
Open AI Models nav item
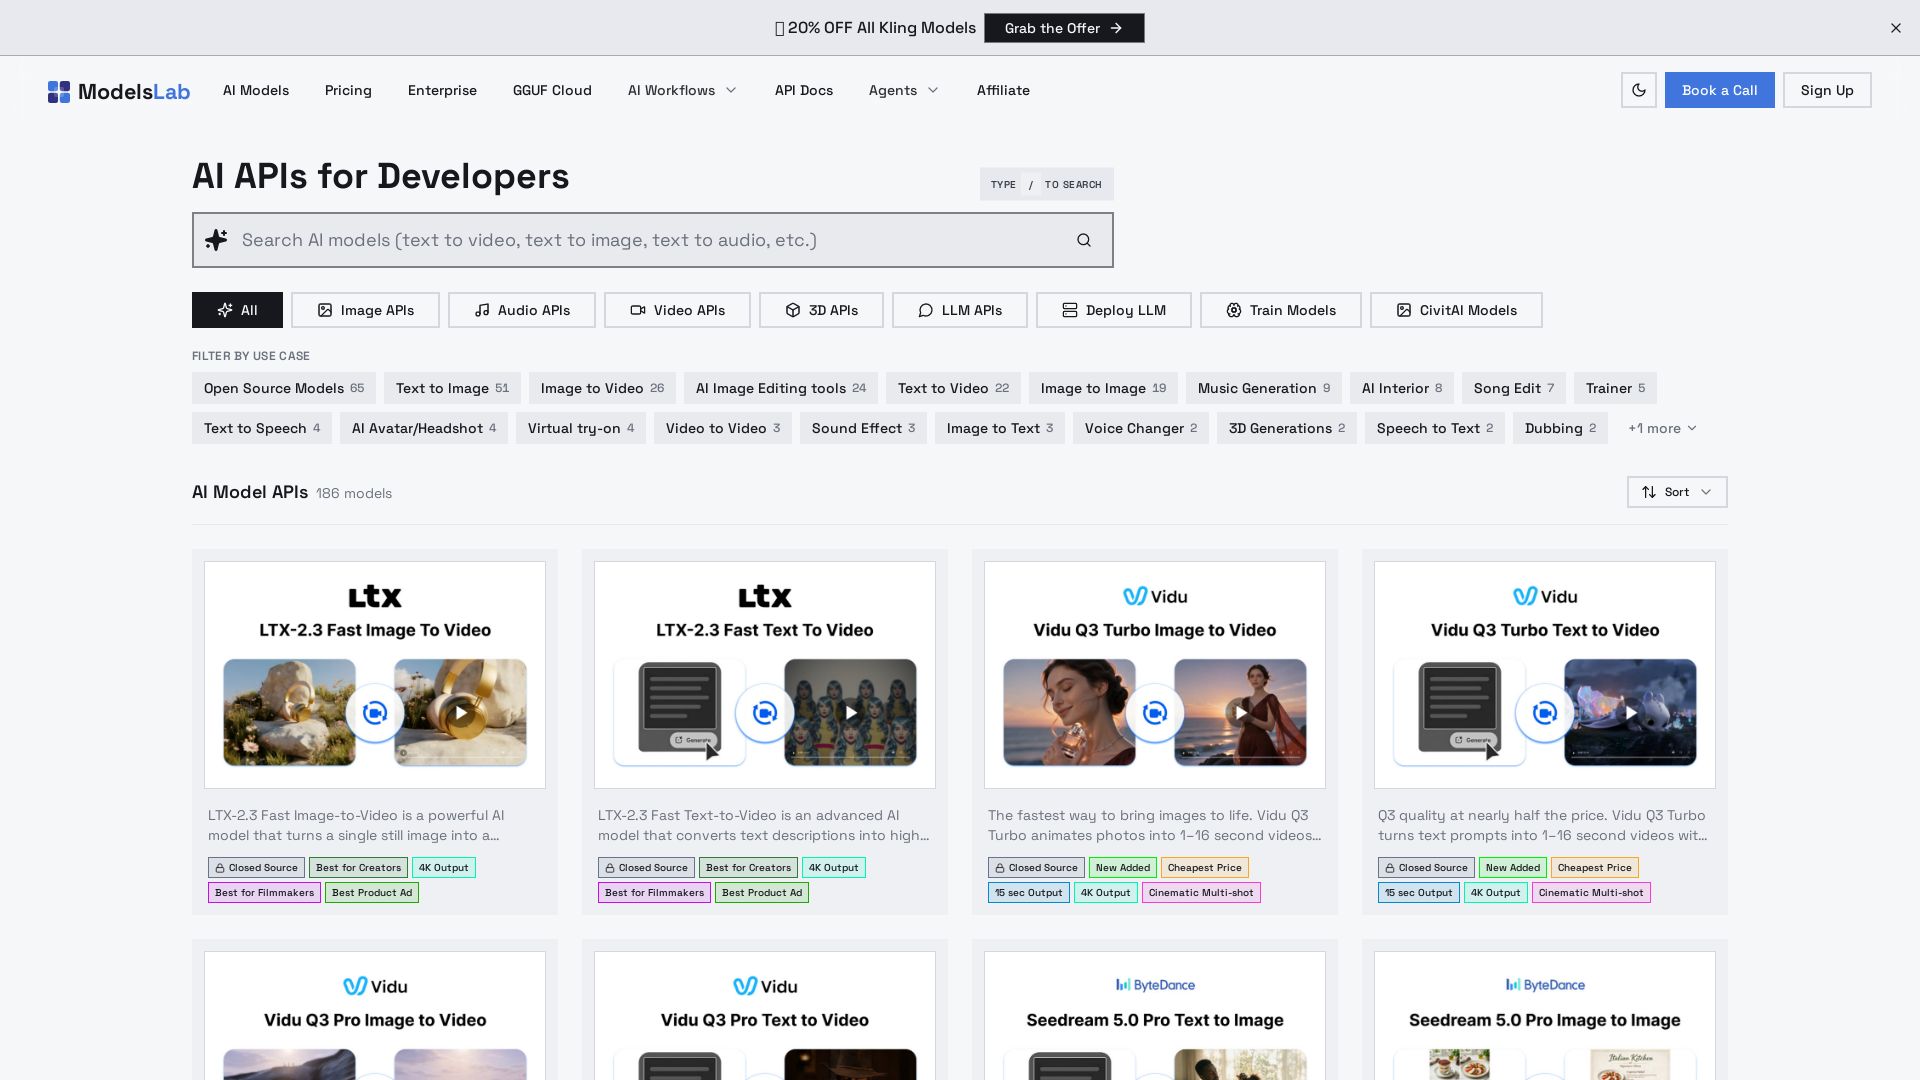256,90
